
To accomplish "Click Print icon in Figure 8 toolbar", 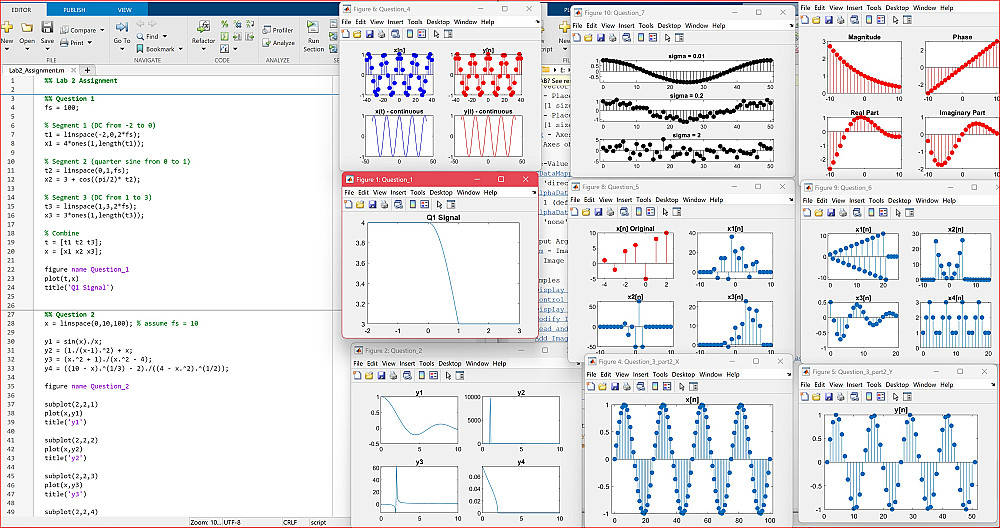I will [611, 211].
